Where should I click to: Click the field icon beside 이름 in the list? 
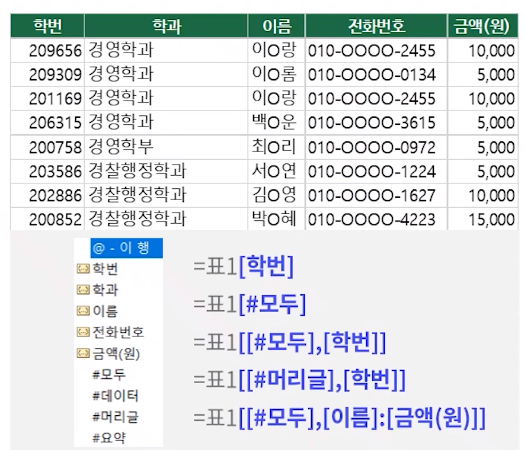pyautogui.click(x=83, y=311)
